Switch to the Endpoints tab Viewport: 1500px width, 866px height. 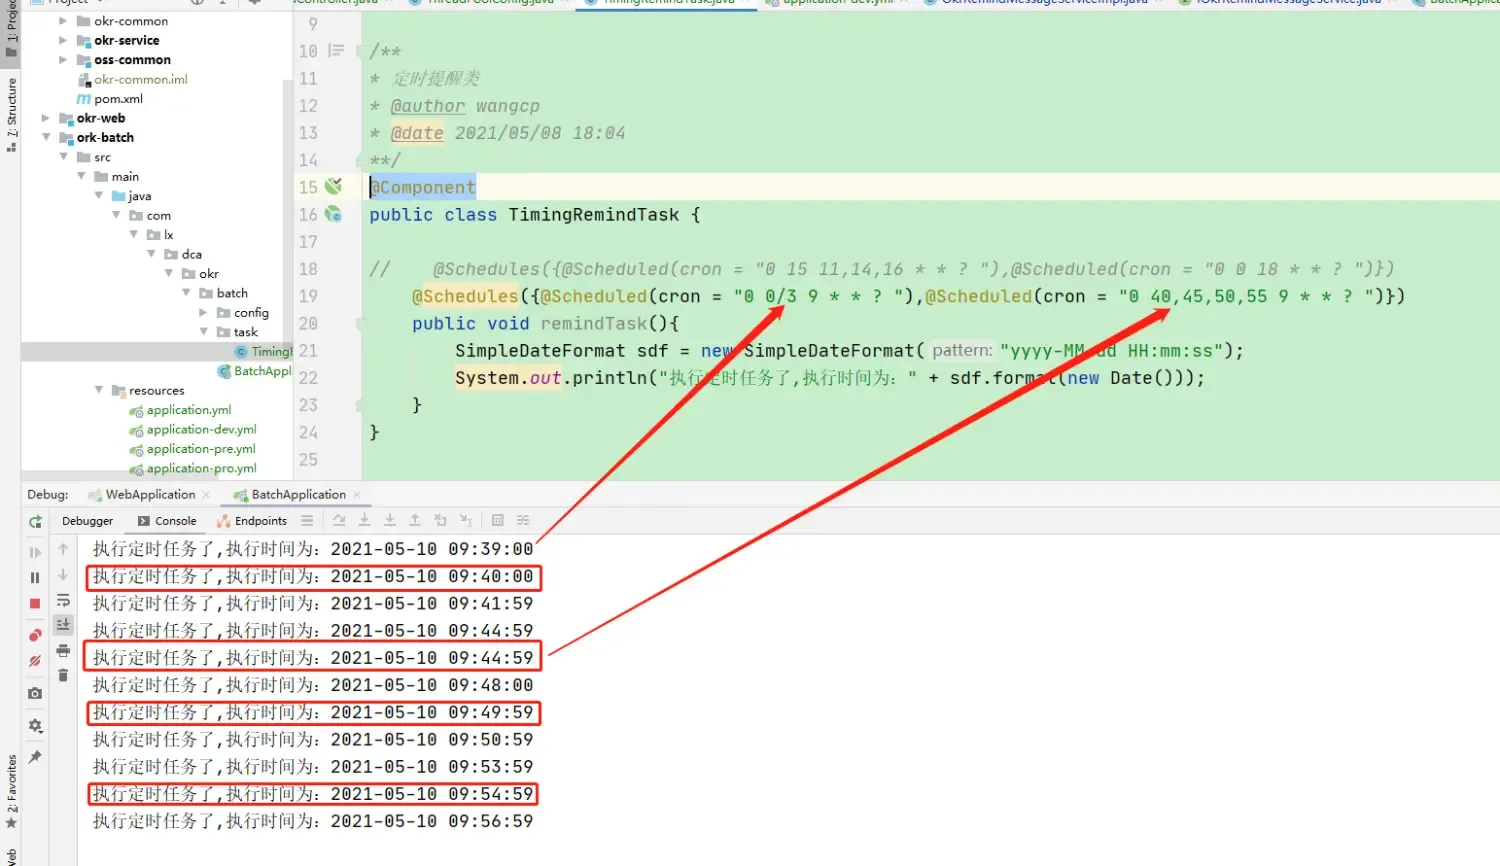click(260, 520)
